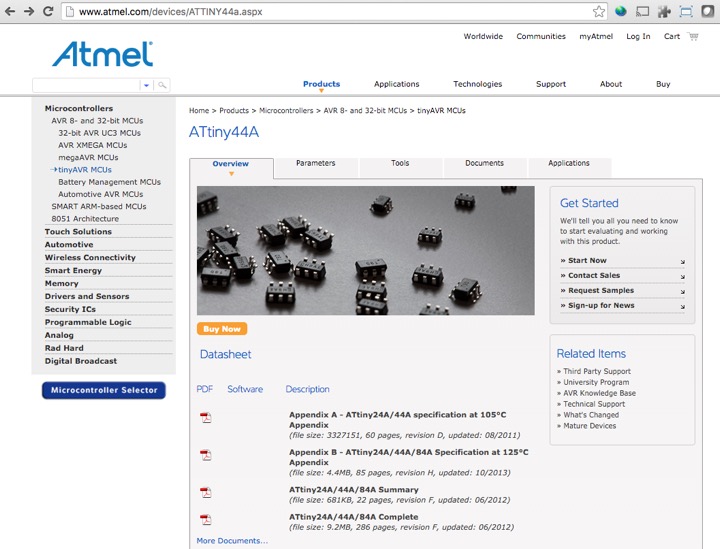Viewport: 720px width, 549px height.
Task: Open PDF icon for Appendix A
Action: (x=206, y=418)
